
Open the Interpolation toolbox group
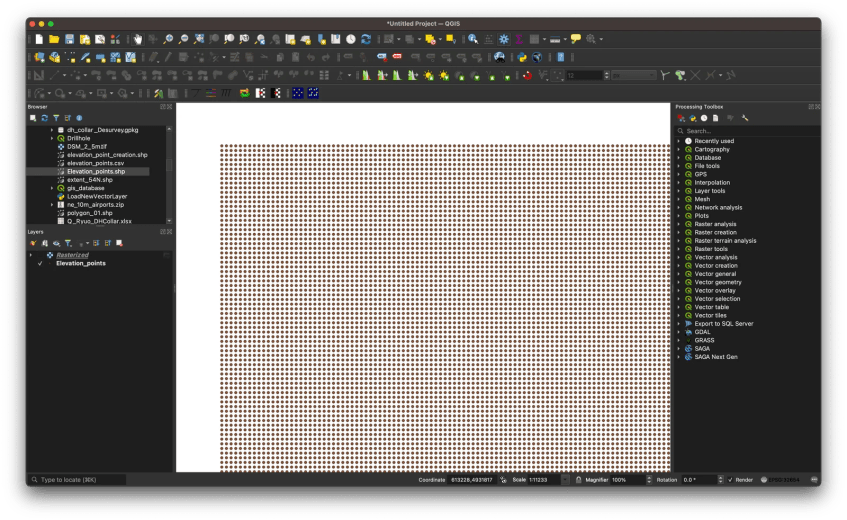click(x=712, y=183)
